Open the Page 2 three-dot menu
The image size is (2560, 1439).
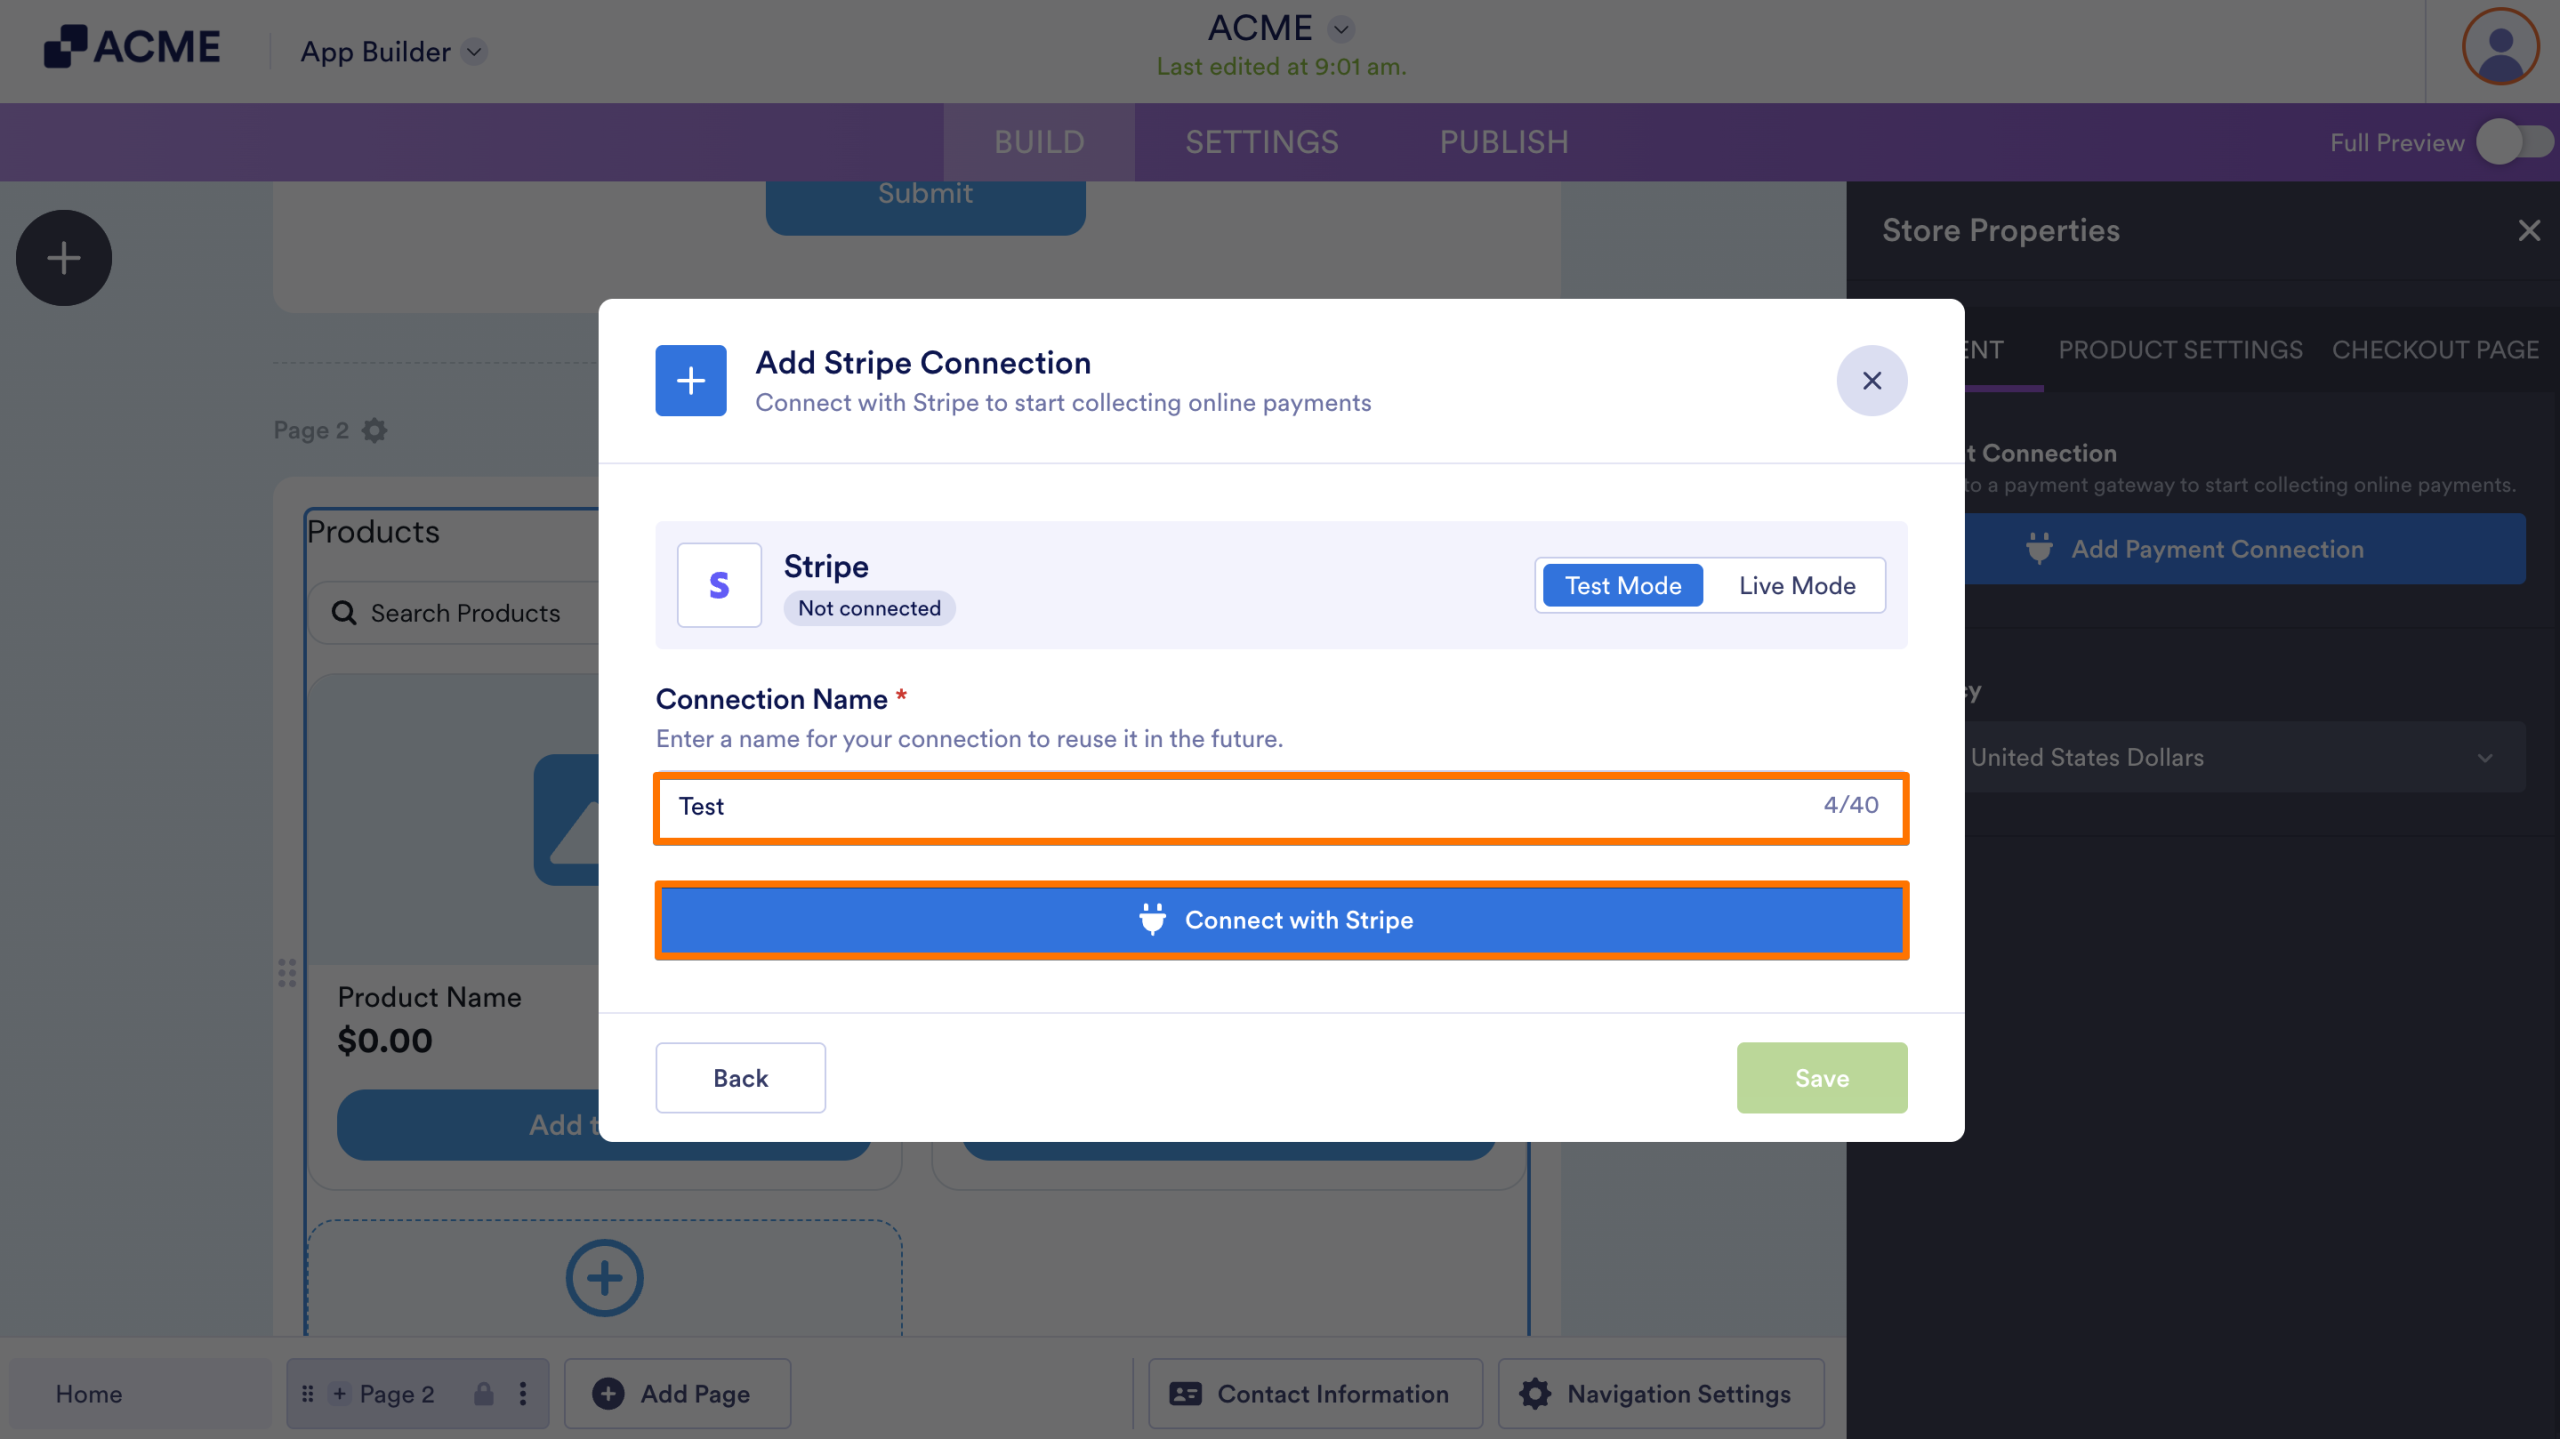523,1394
